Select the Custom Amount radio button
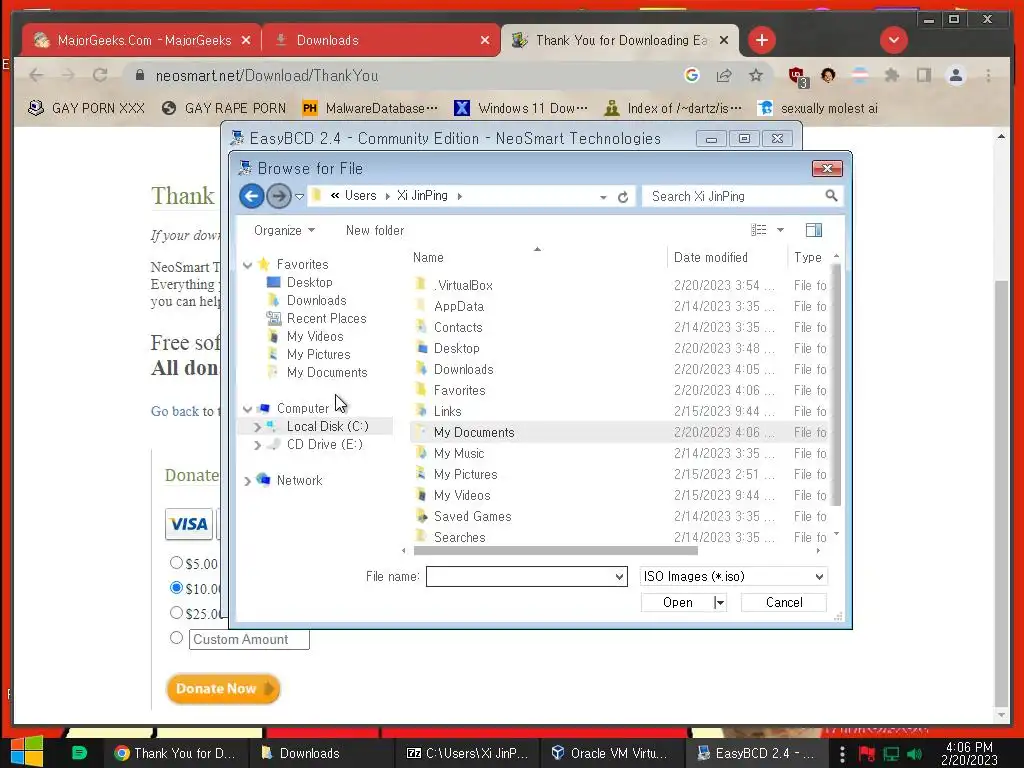Screen dimensions: 1024x768 [x=176, y=637]
